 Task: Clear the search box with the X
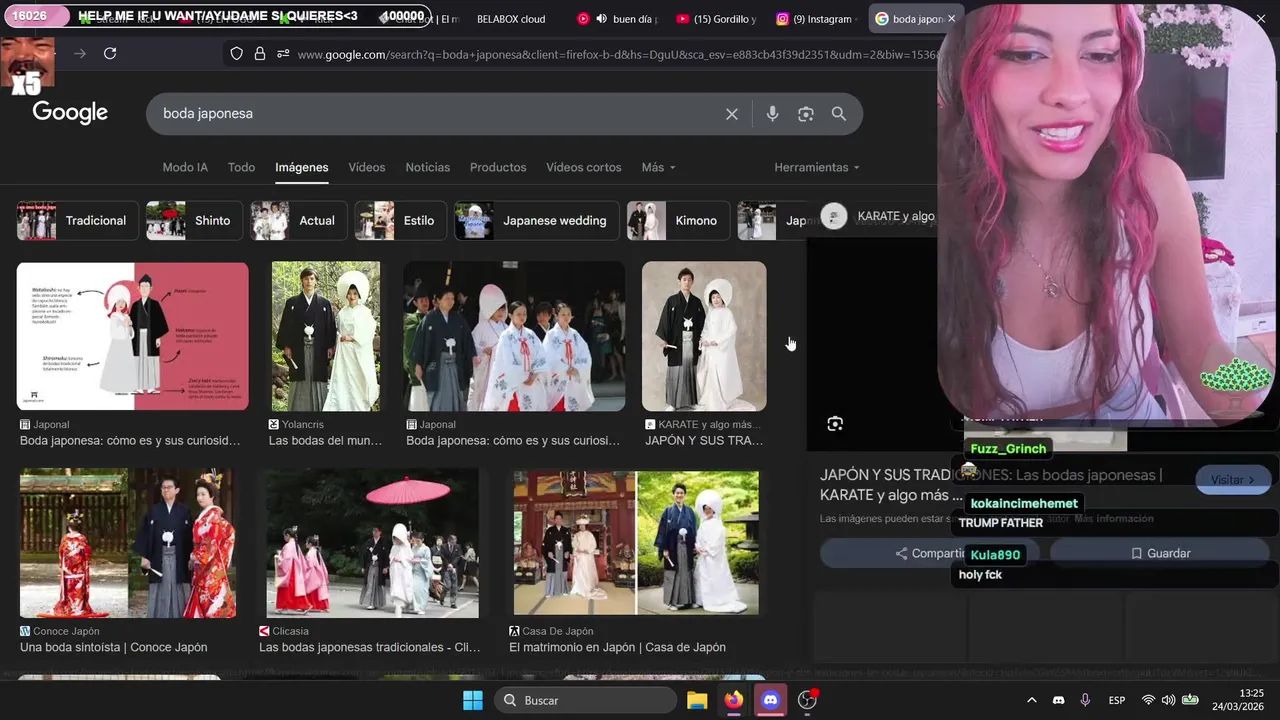(x=732, y=114)
